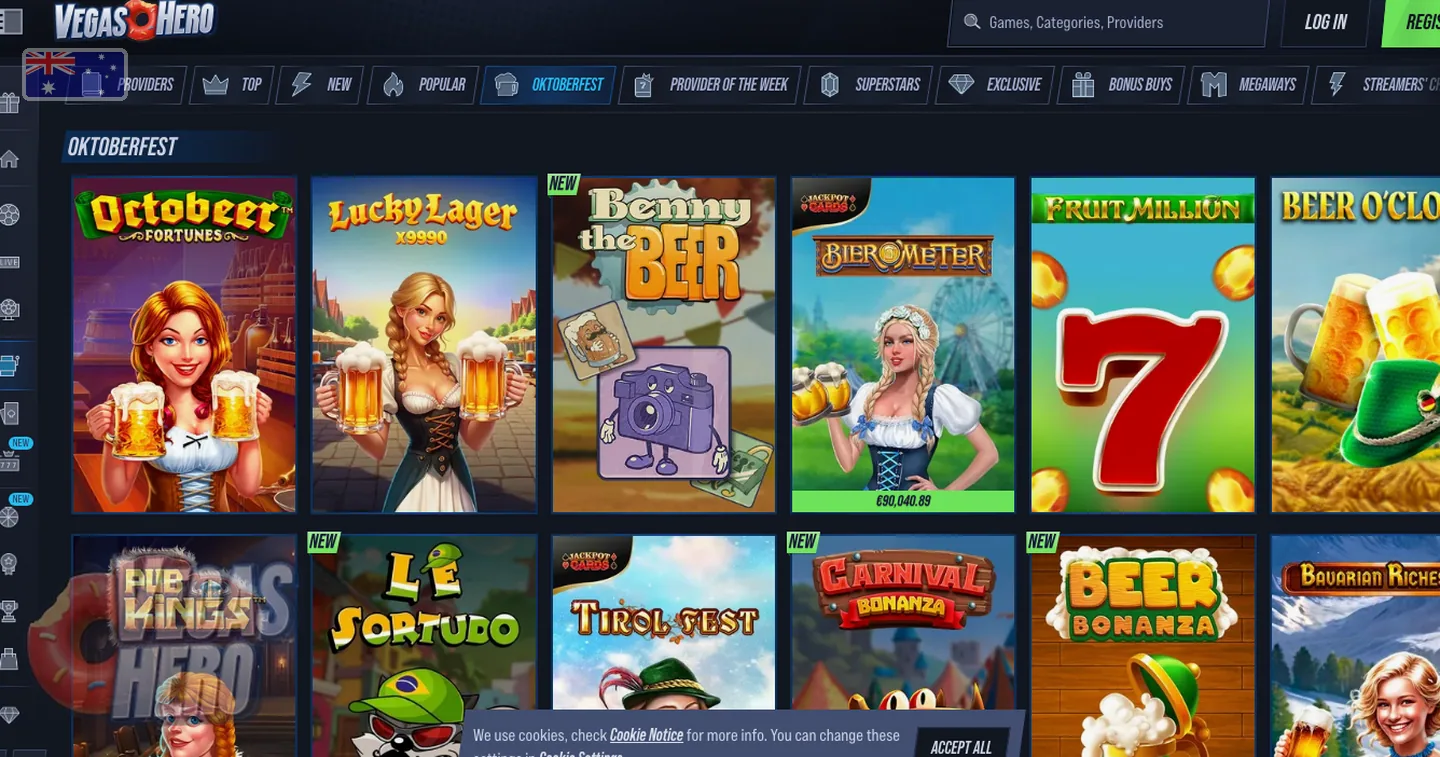Open the Le Sortudo game
This screenshot has height=757, width=1440.
[x=424, y=646]
